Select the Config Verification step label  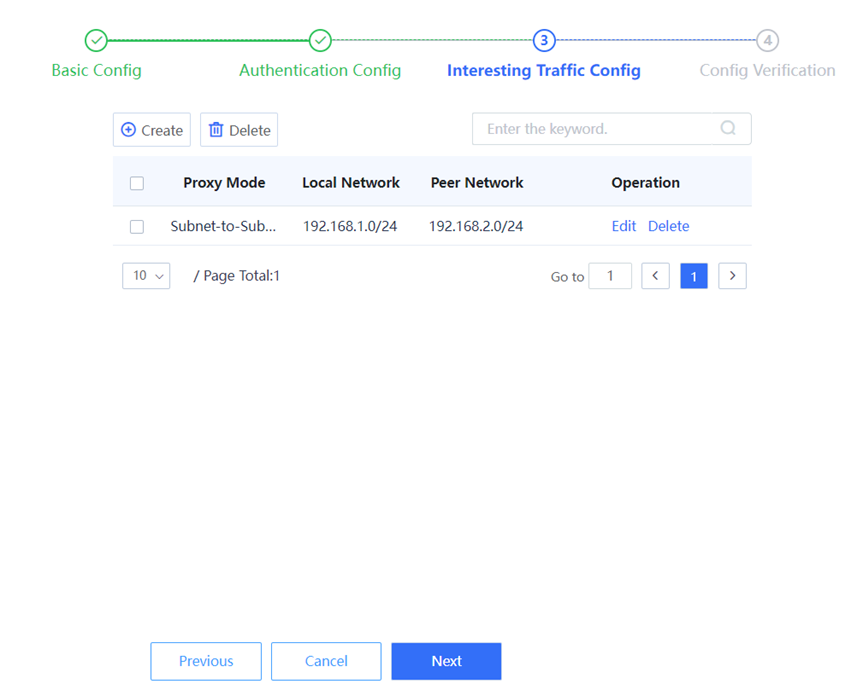(x=767, y=70)
